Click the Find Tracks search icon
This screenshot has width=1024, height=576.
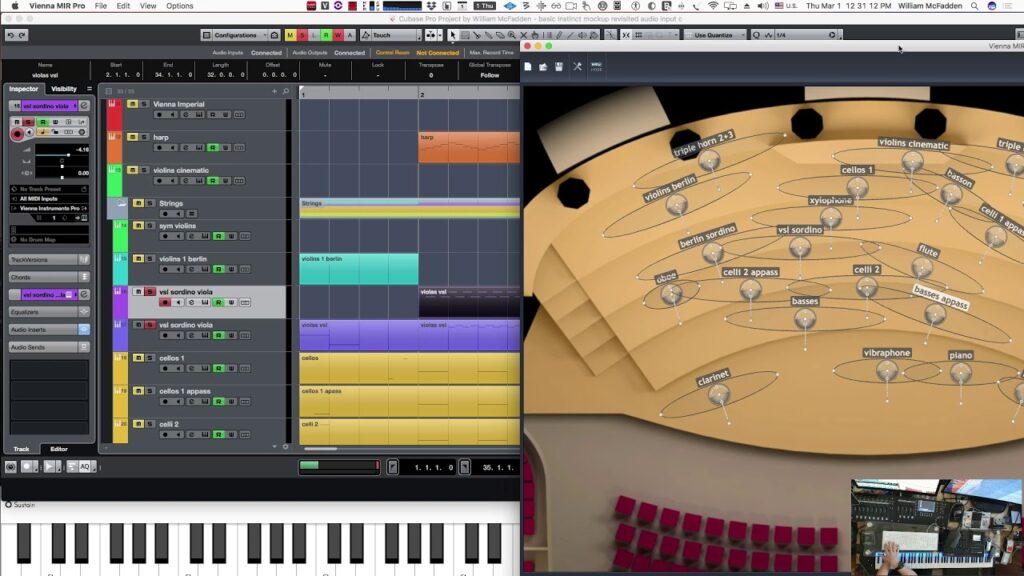click(x=286, y=91)
